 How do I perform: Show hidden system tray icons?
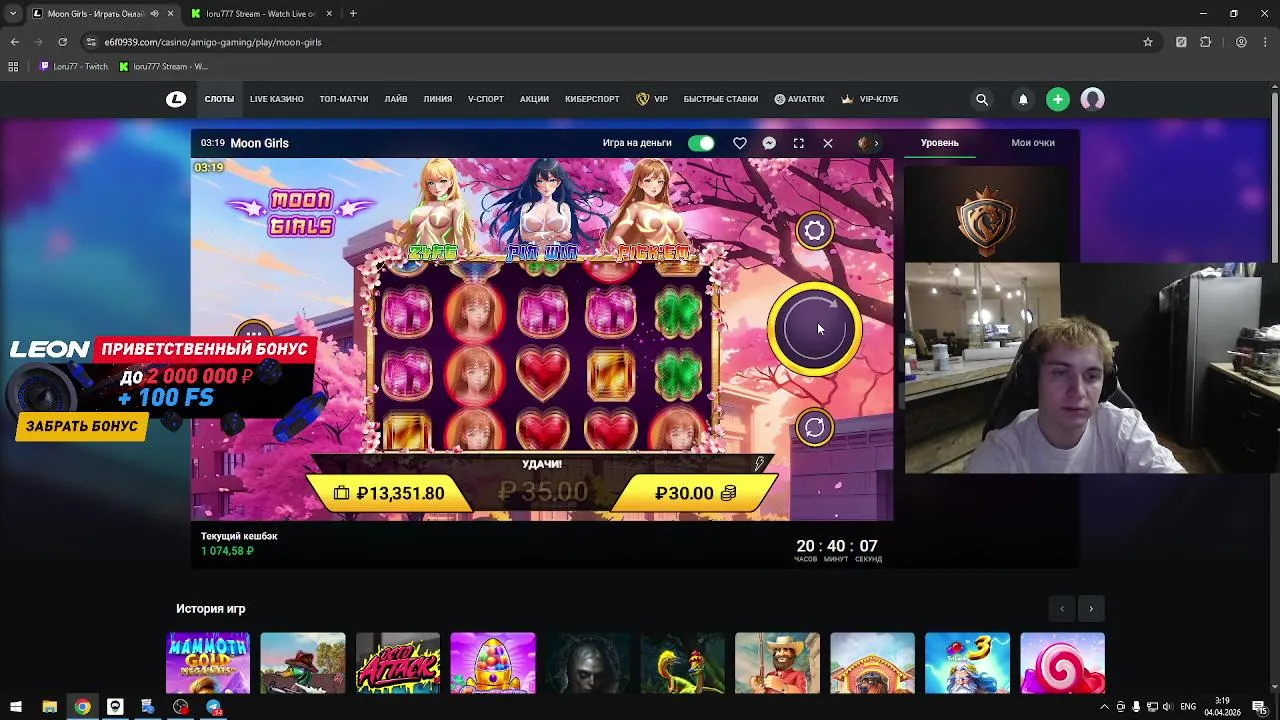coord(1105,707)
